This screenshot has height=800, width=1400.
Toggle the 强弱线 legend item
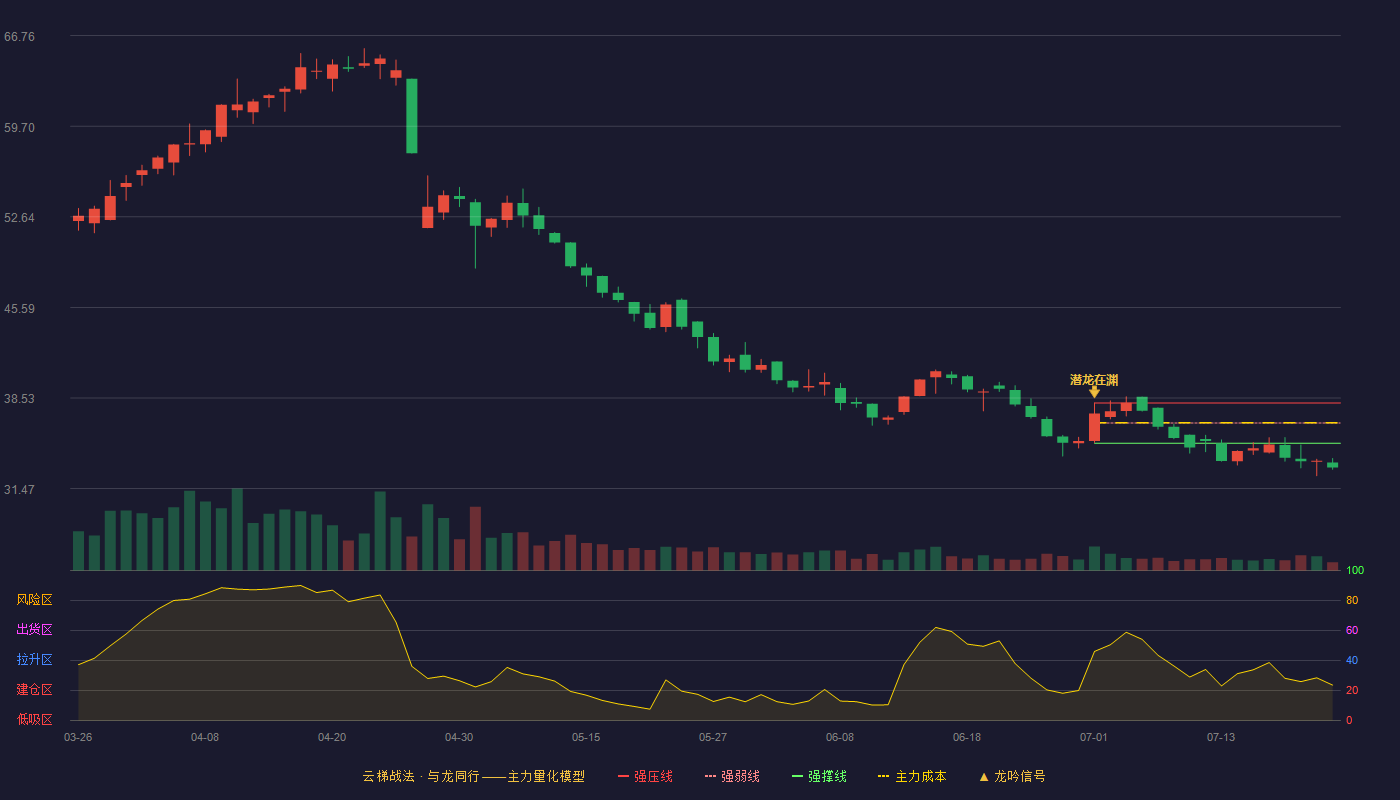(x=732, y=776)
